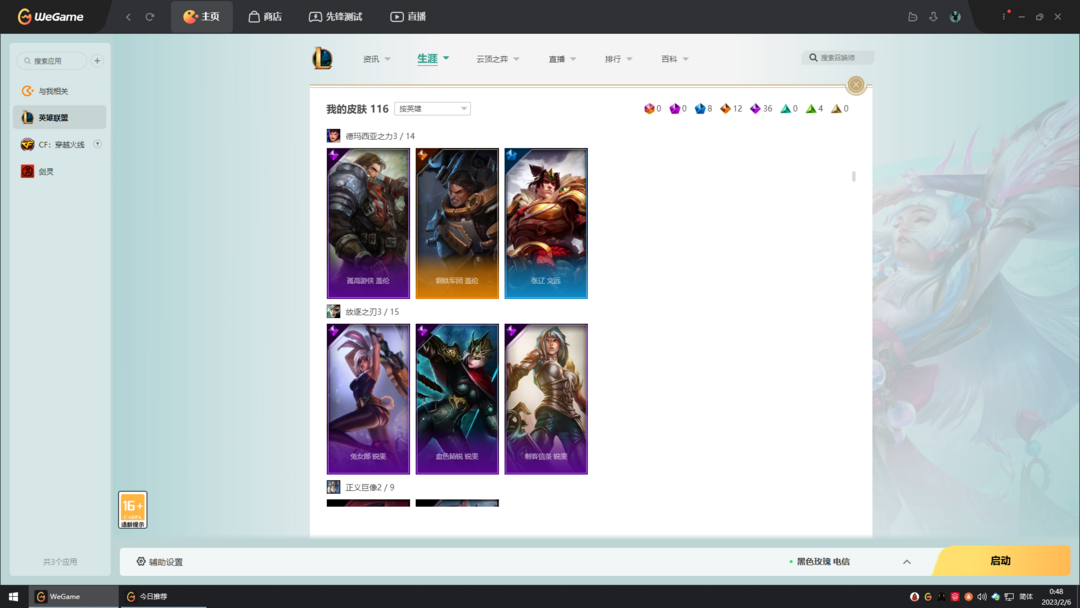Click the blue rarity gem showing 8

(x=700, y=109)
